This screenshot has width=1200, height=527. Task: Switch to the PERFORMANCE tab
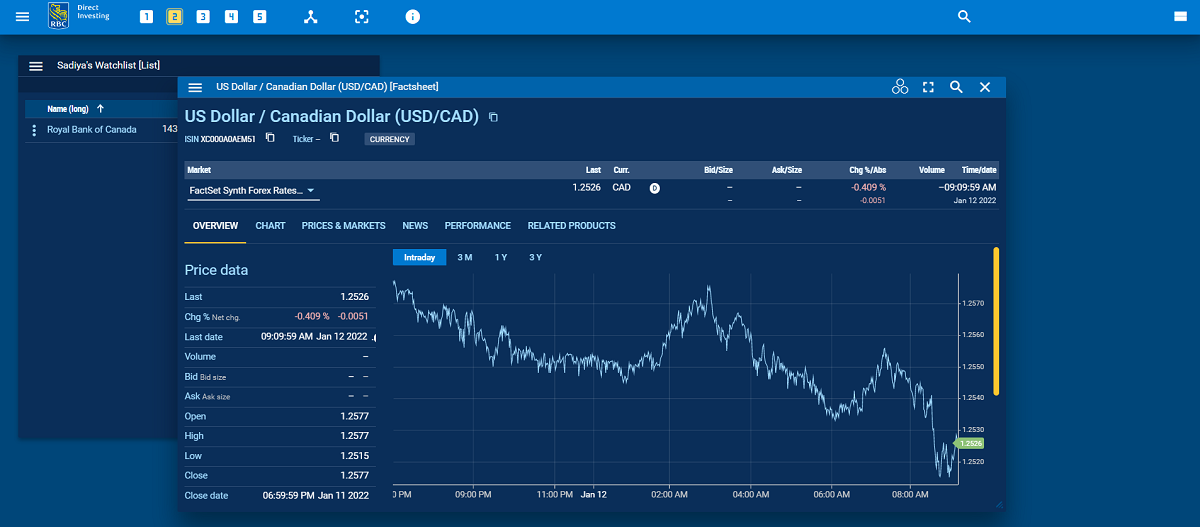pos(478,226)
